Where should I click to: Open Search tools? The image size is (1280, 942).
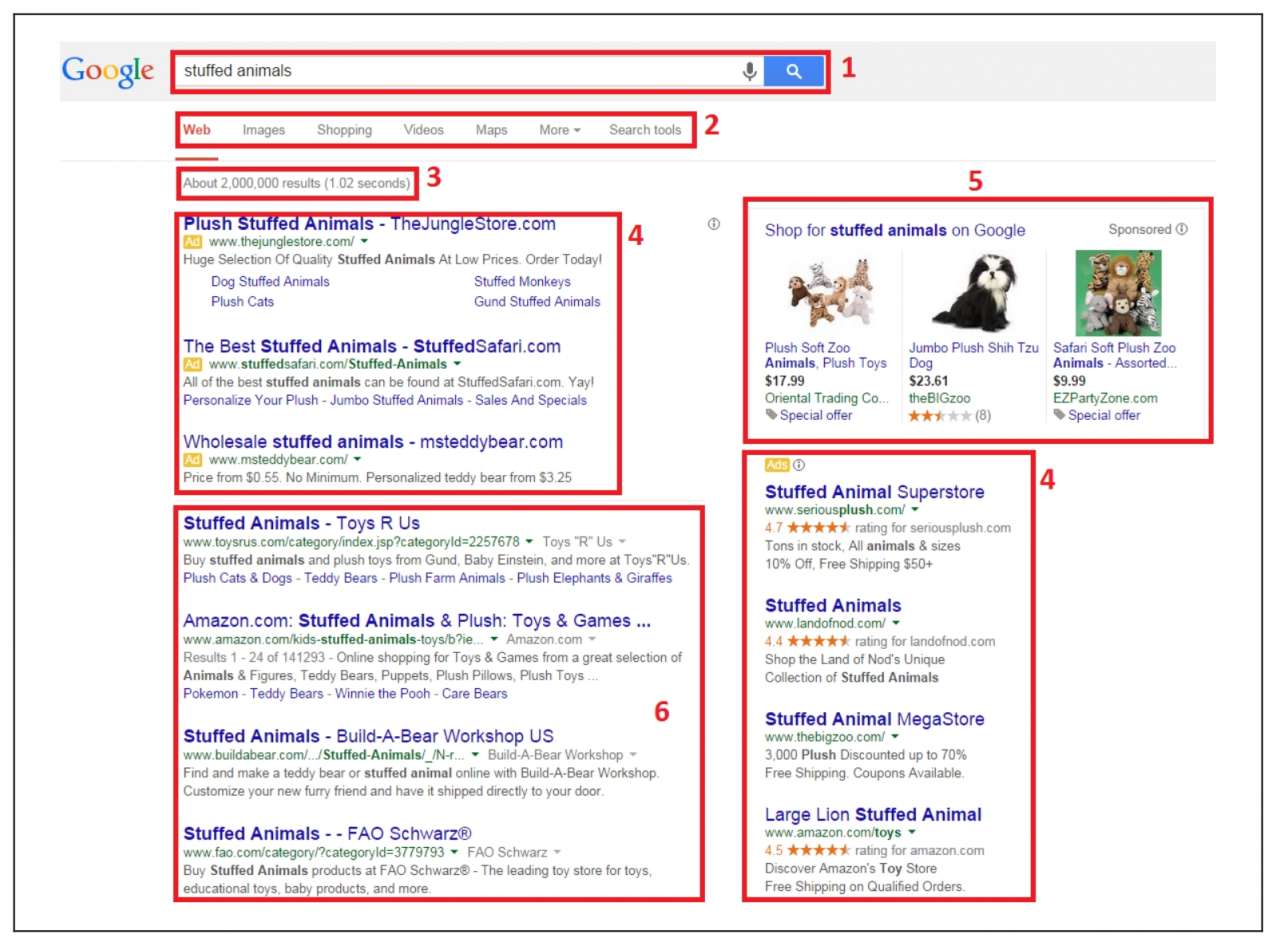point(645,130)
